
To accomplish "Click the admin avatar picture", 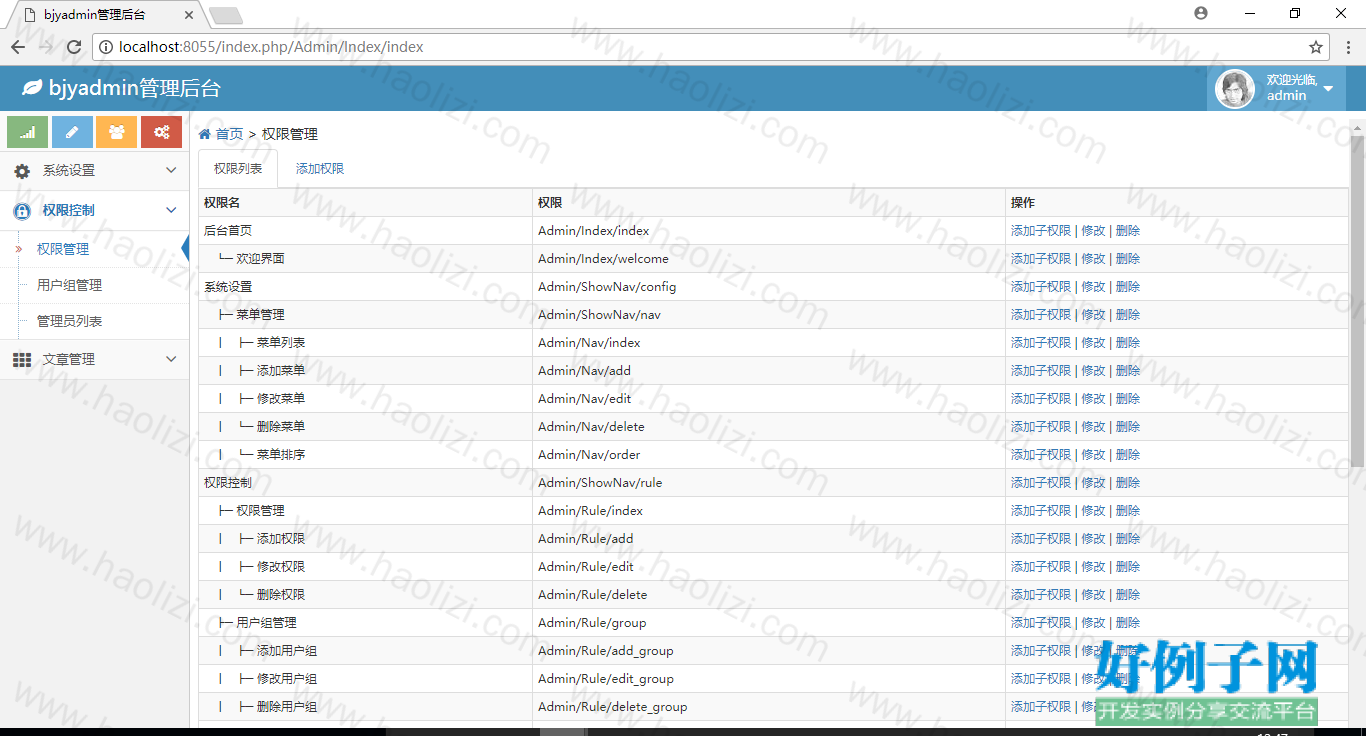I will (1235, 89).
